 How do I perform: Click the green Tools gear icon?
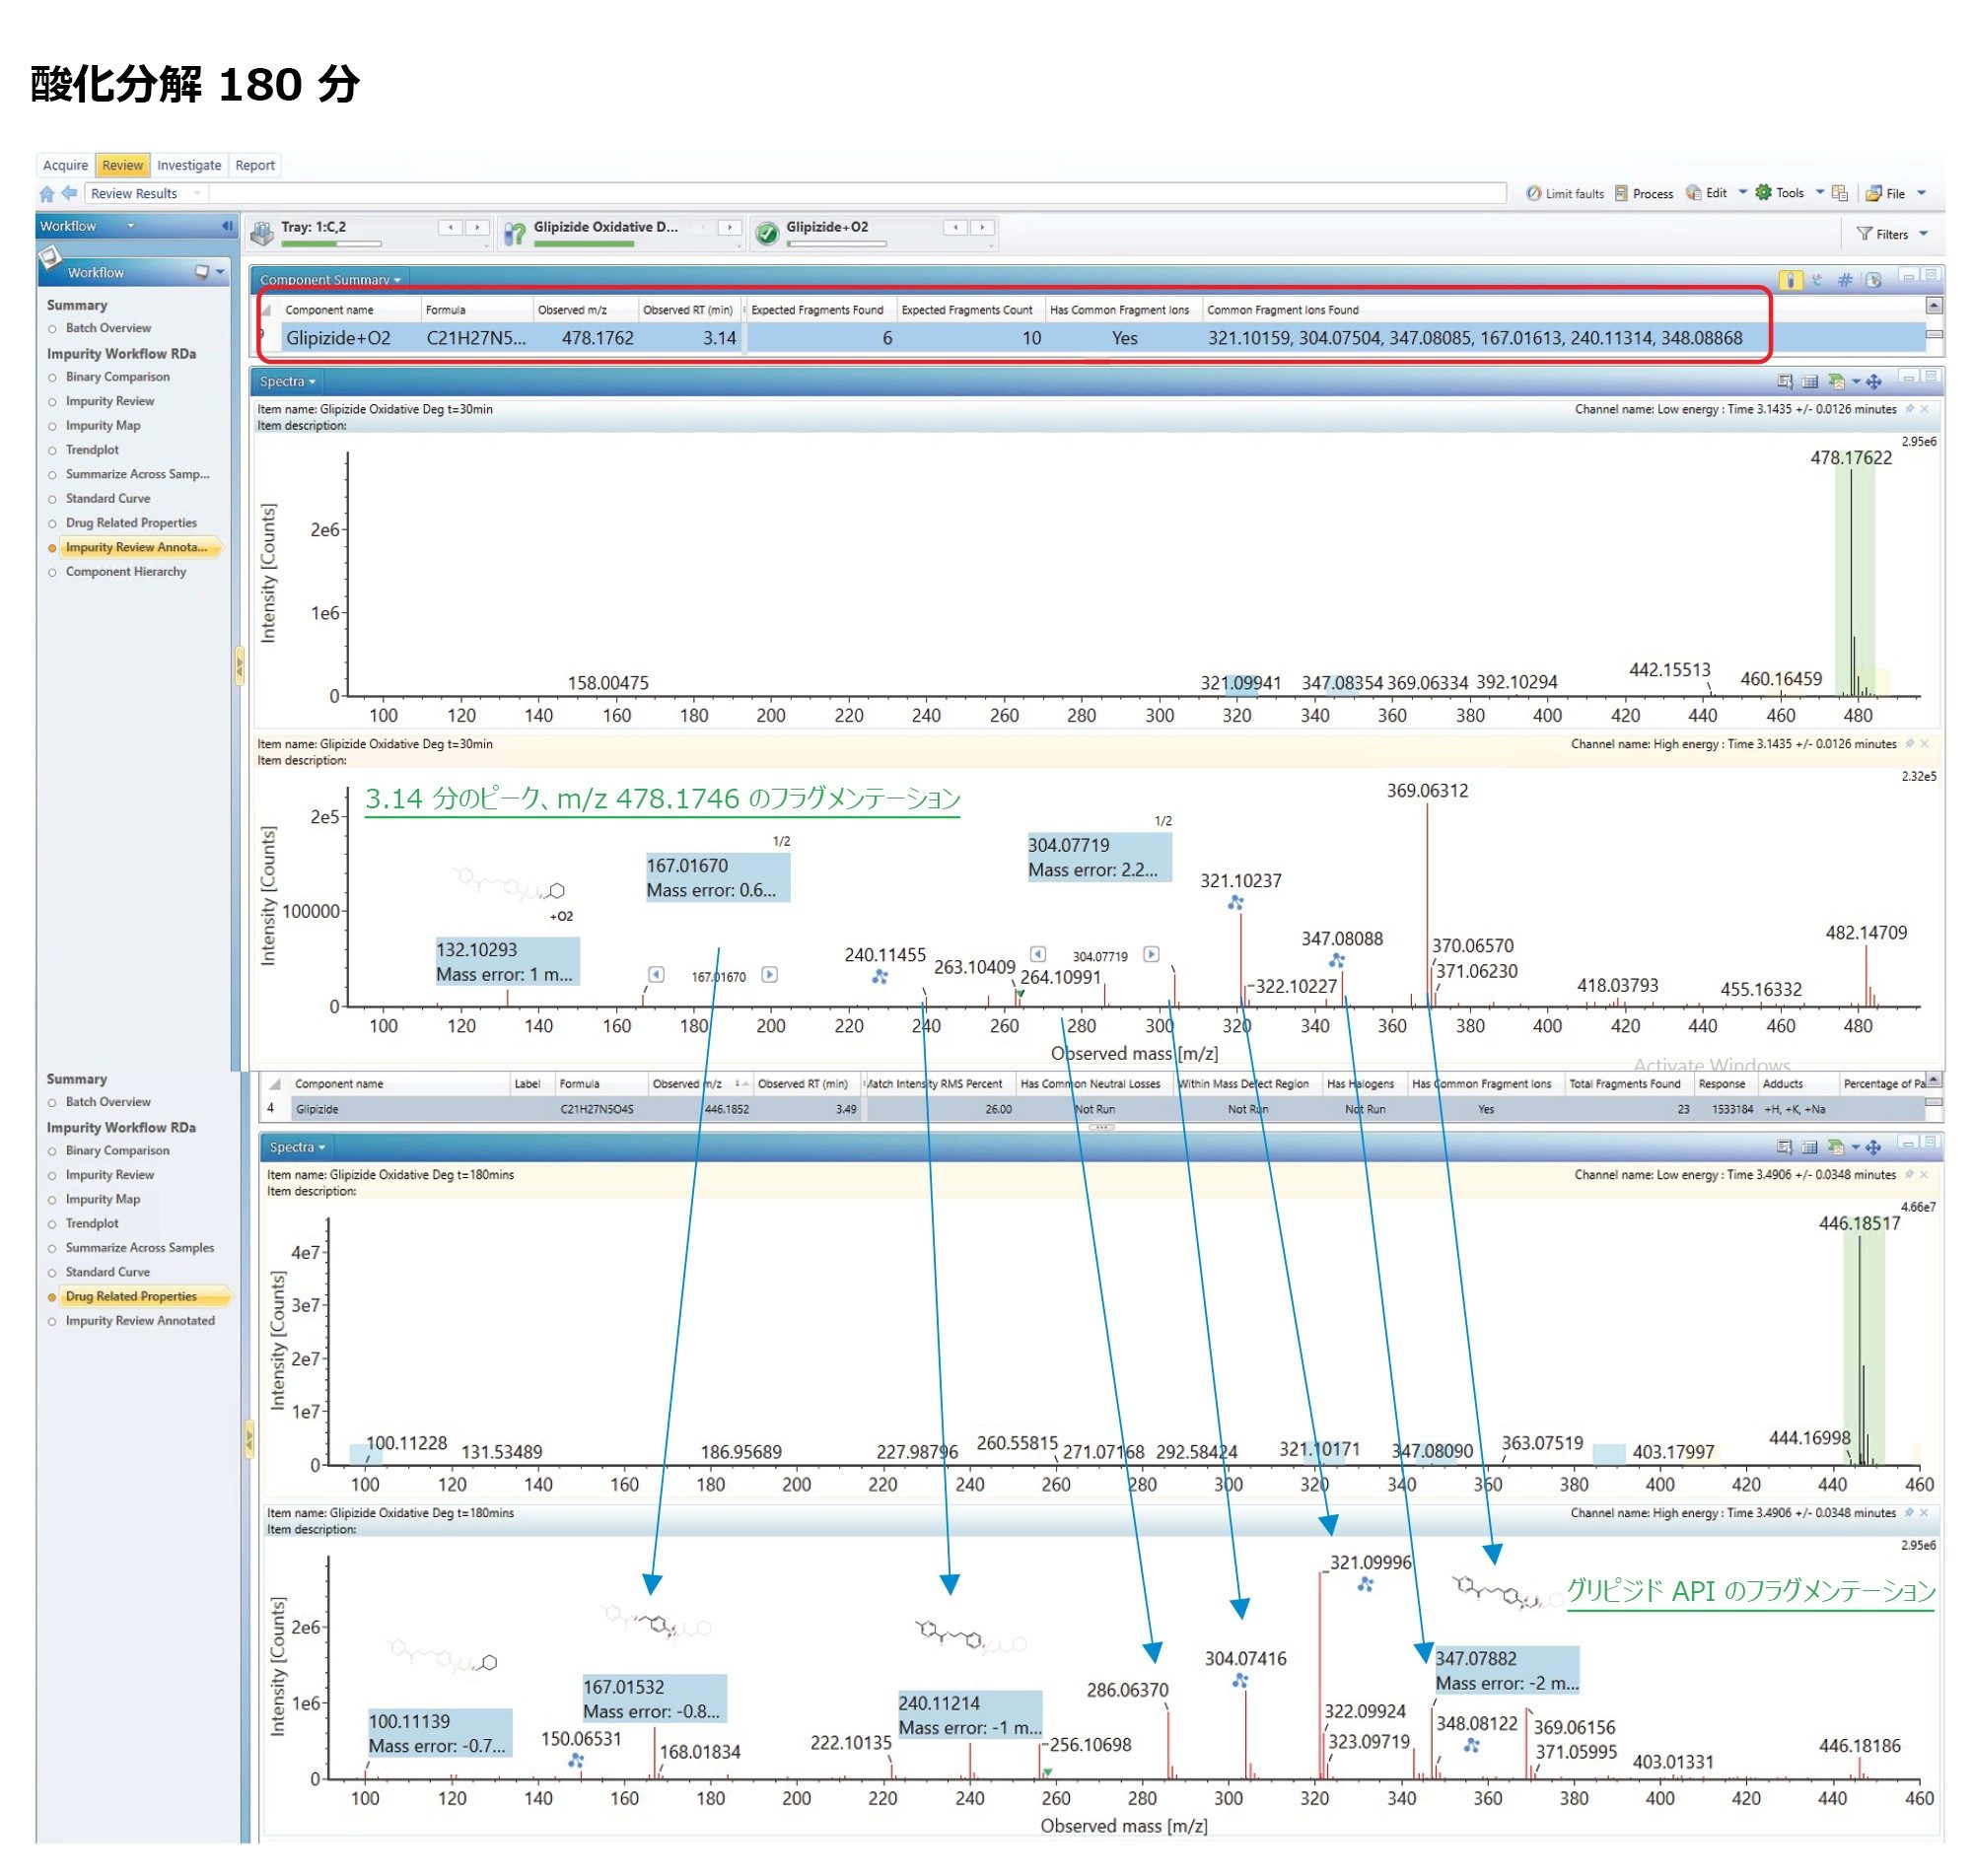(x=1763, y=192)
